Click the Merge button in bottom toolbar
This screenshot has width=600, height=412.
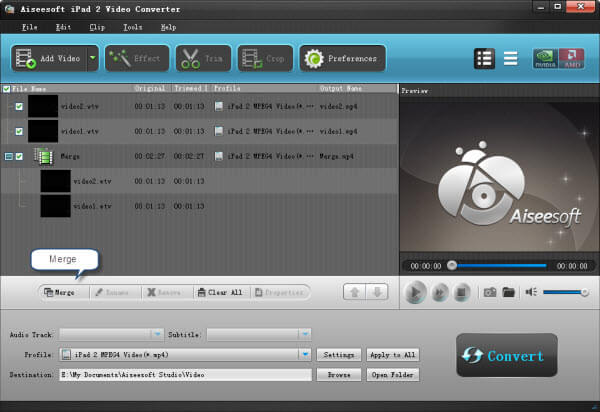pyautogui.click(x=59, y=293)
